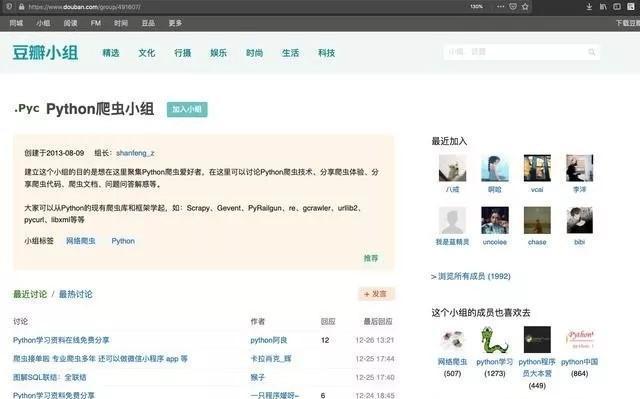Image resolution: width=640 pixels, height=399 pixels.
Task: Switch to 最近讨论 discussion list
Action: (30, 294)
